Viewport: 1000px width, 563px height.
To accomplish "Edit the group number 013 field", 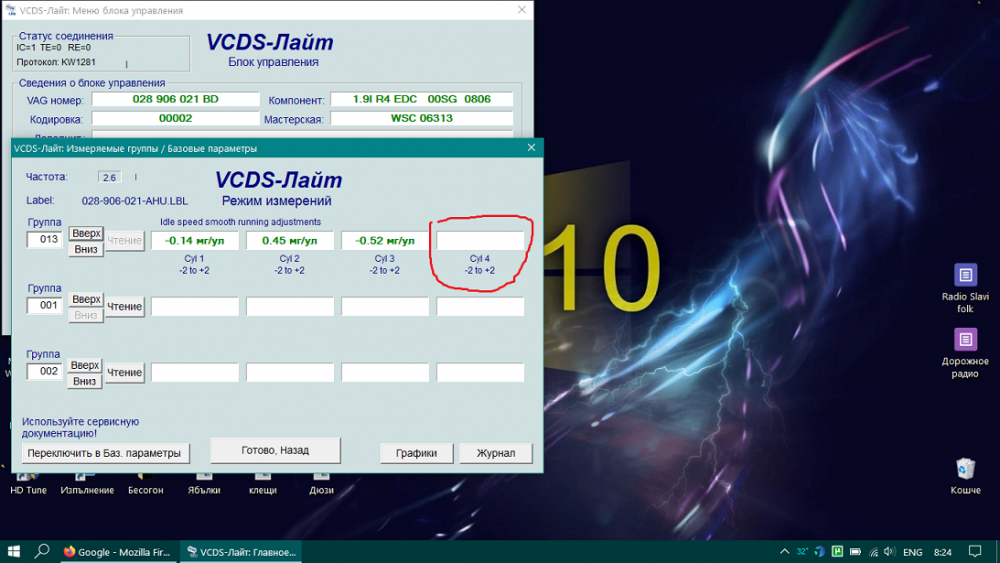I will (45, 239).
